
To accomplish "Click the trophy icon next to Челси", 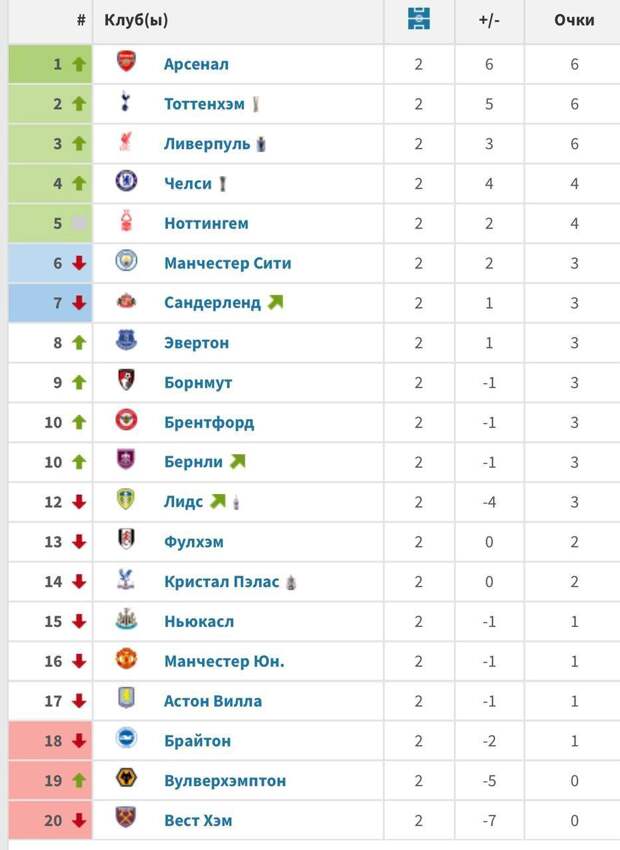I will click(223, 183).
